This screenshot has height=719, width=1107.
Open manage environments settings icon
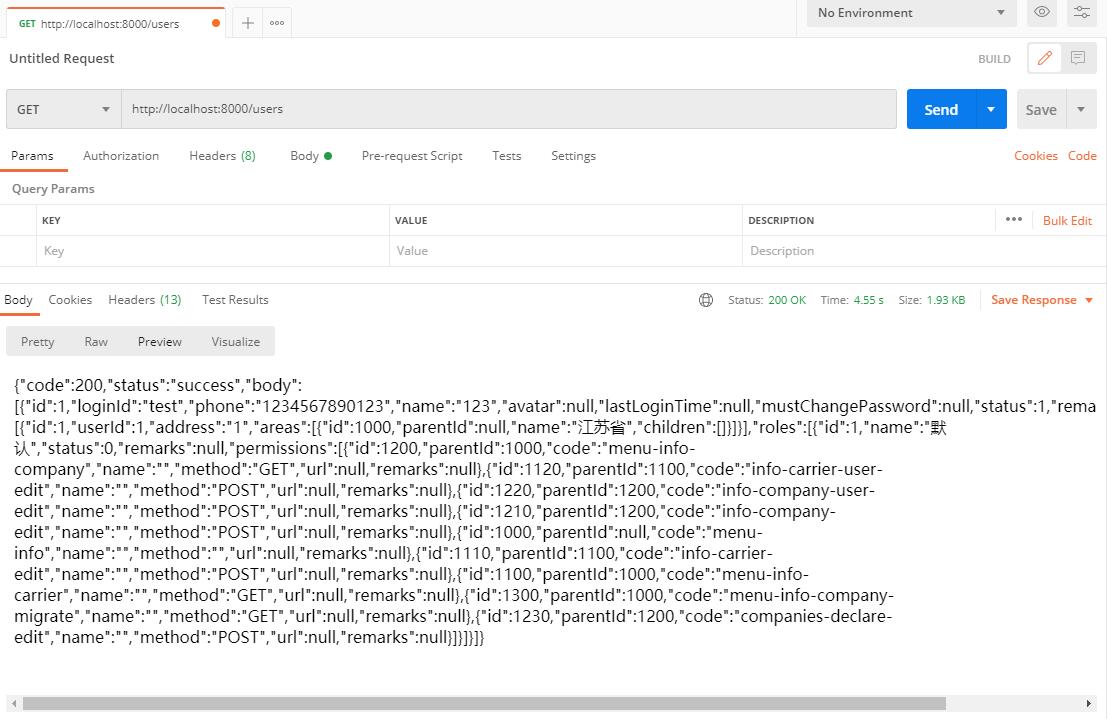[1082, 12]
